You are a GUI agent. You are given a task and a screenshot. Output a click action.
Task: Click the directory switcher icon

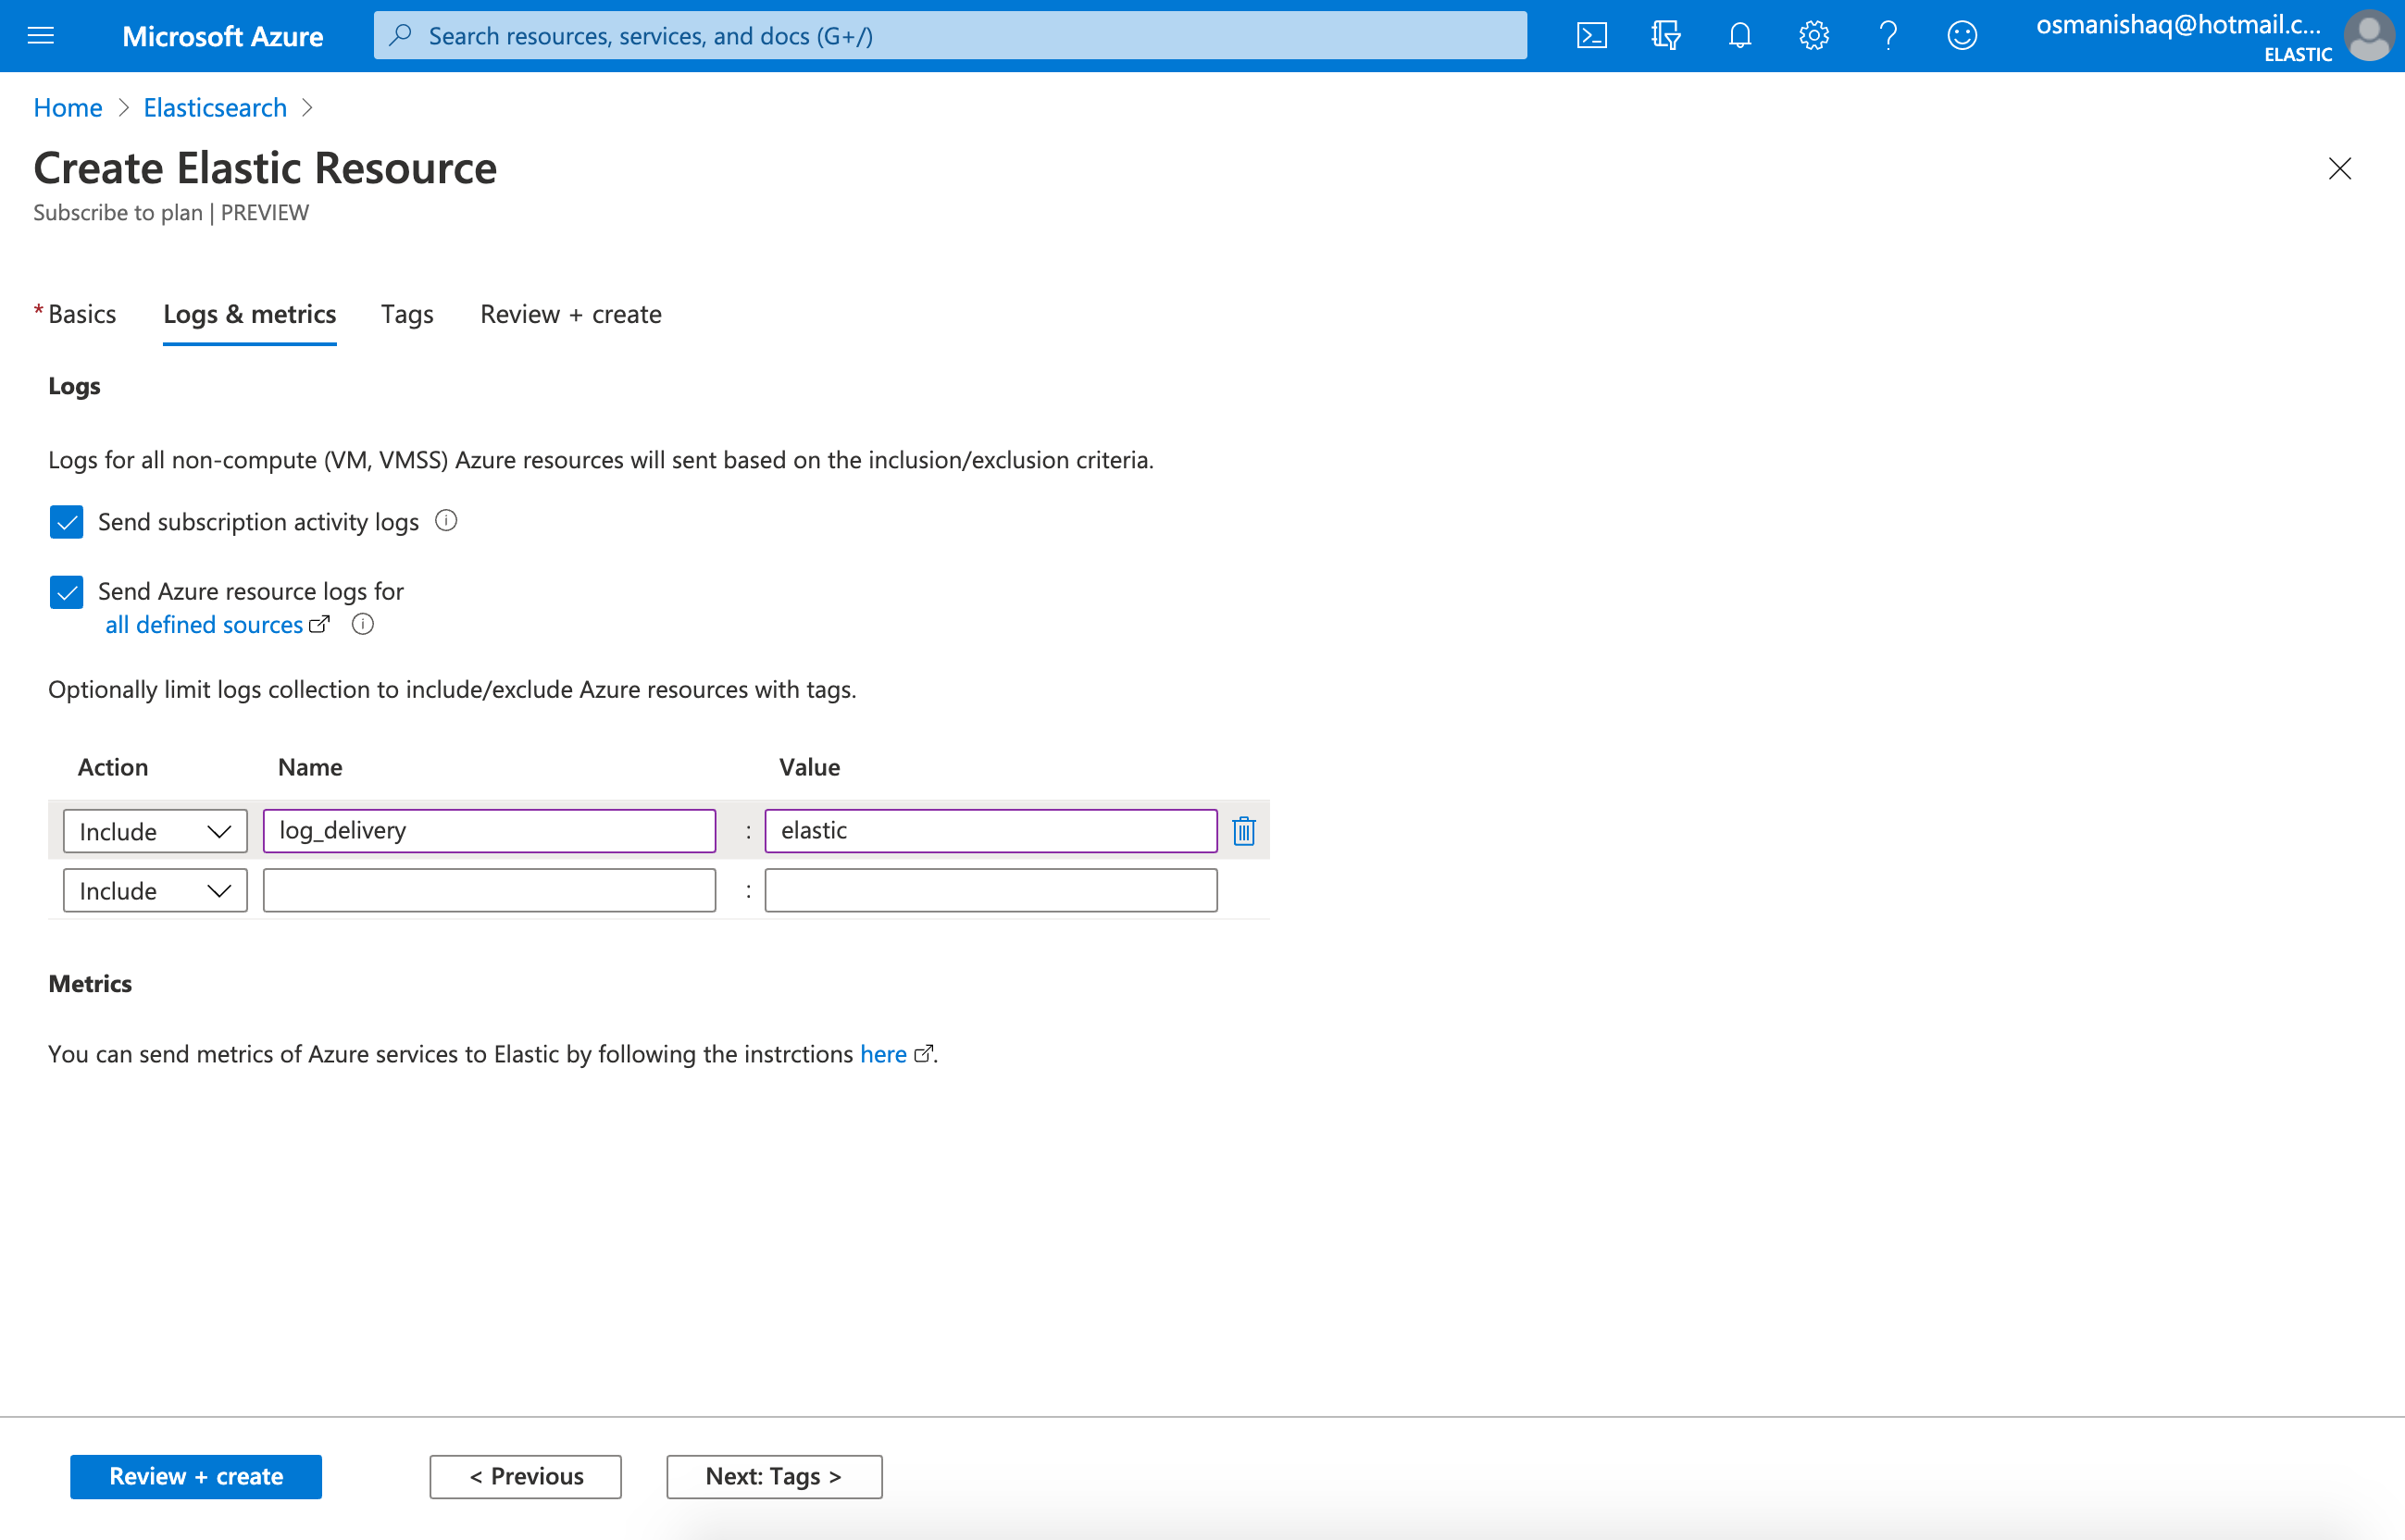pos(1665,35)
